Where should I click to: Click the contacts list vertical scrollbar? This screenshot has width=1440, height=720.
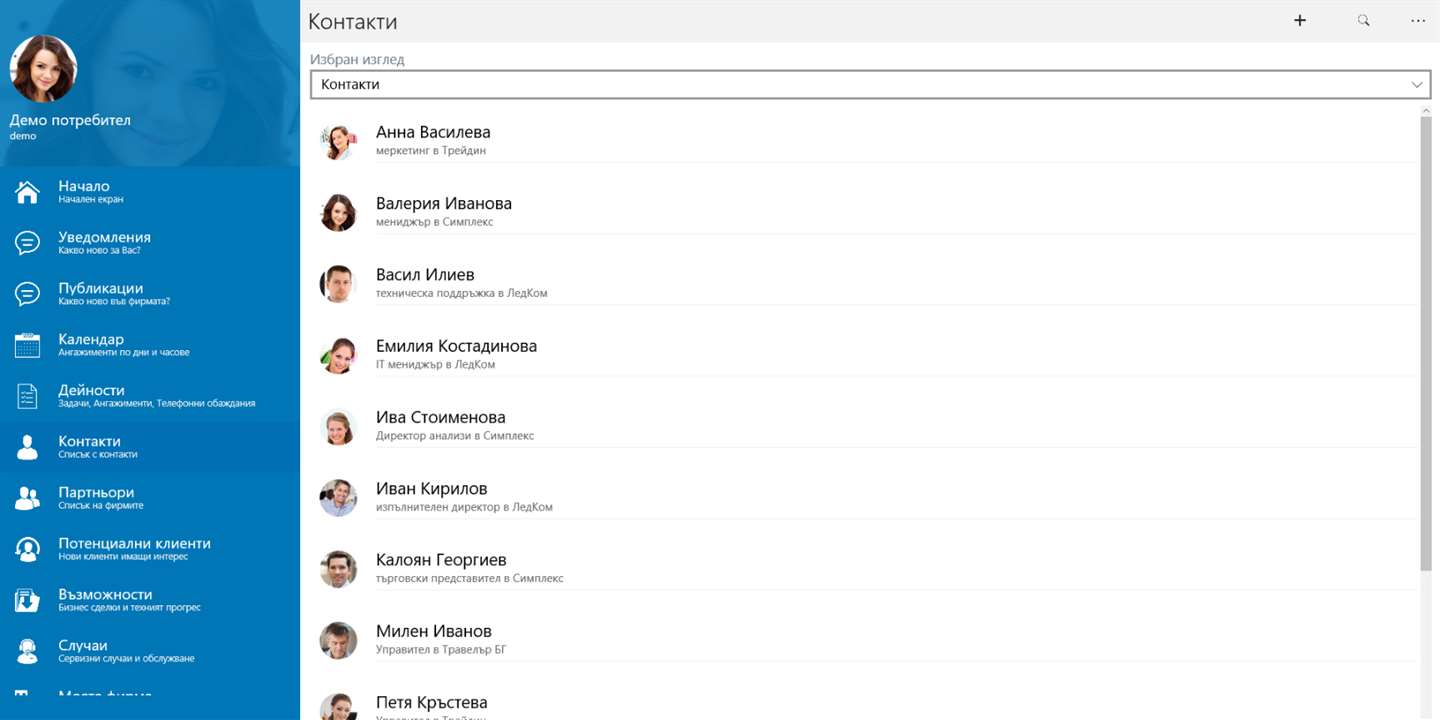coord(1425,340)
